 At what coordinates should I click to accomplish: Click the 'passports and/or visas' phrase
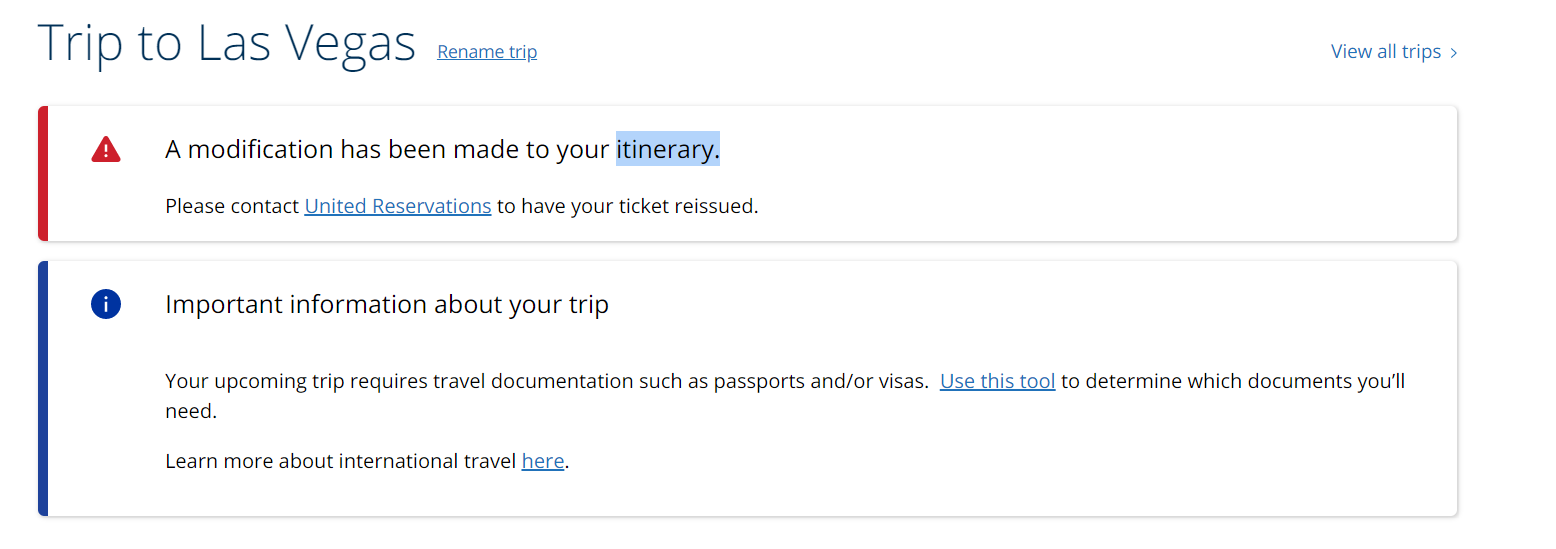point(820,381)
